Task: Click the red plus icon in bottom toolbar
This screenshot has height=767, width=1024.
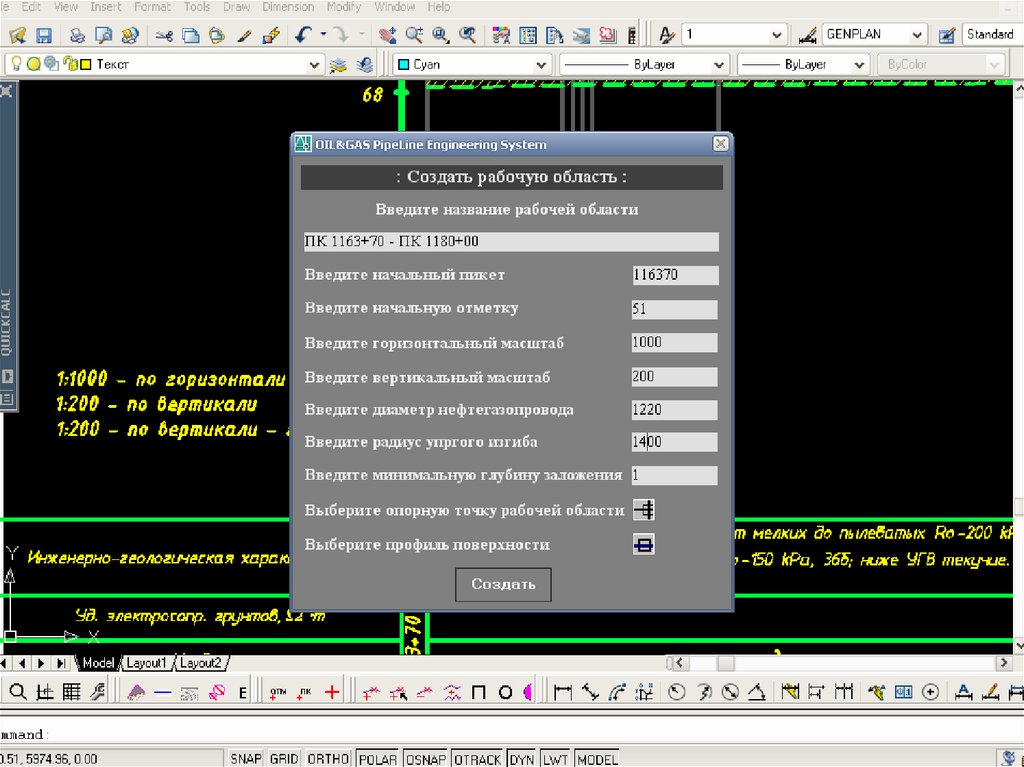Action: point(332,692)
